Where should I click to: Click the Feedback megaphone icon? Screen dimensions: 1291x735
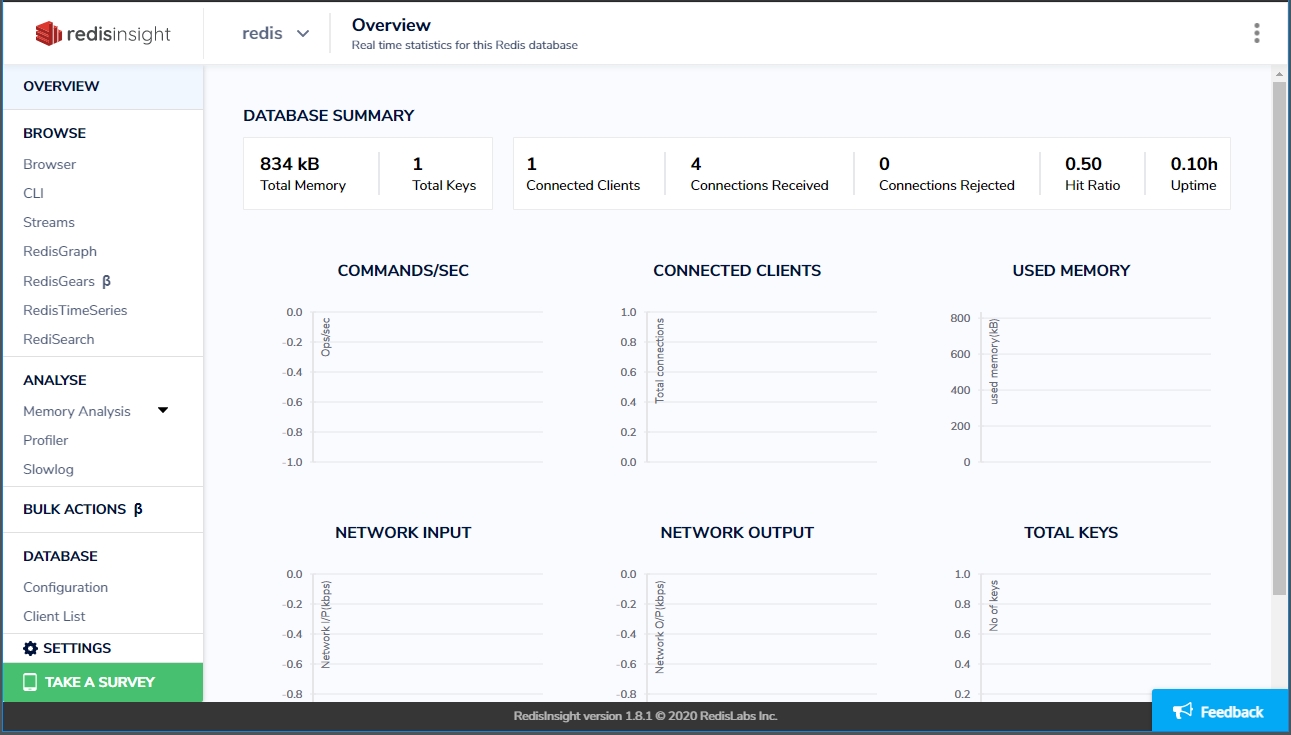coord(1183,712)
